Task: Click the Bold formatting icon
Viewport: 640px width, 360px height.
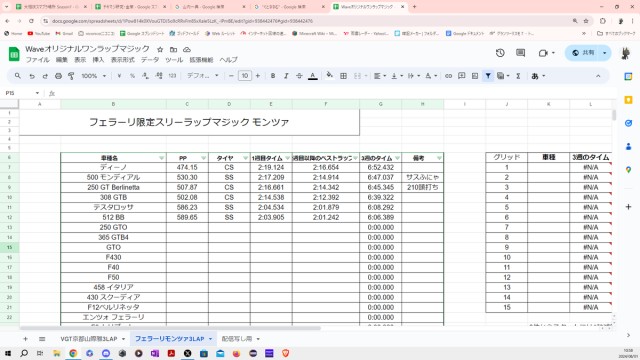Action: (273, 76)
